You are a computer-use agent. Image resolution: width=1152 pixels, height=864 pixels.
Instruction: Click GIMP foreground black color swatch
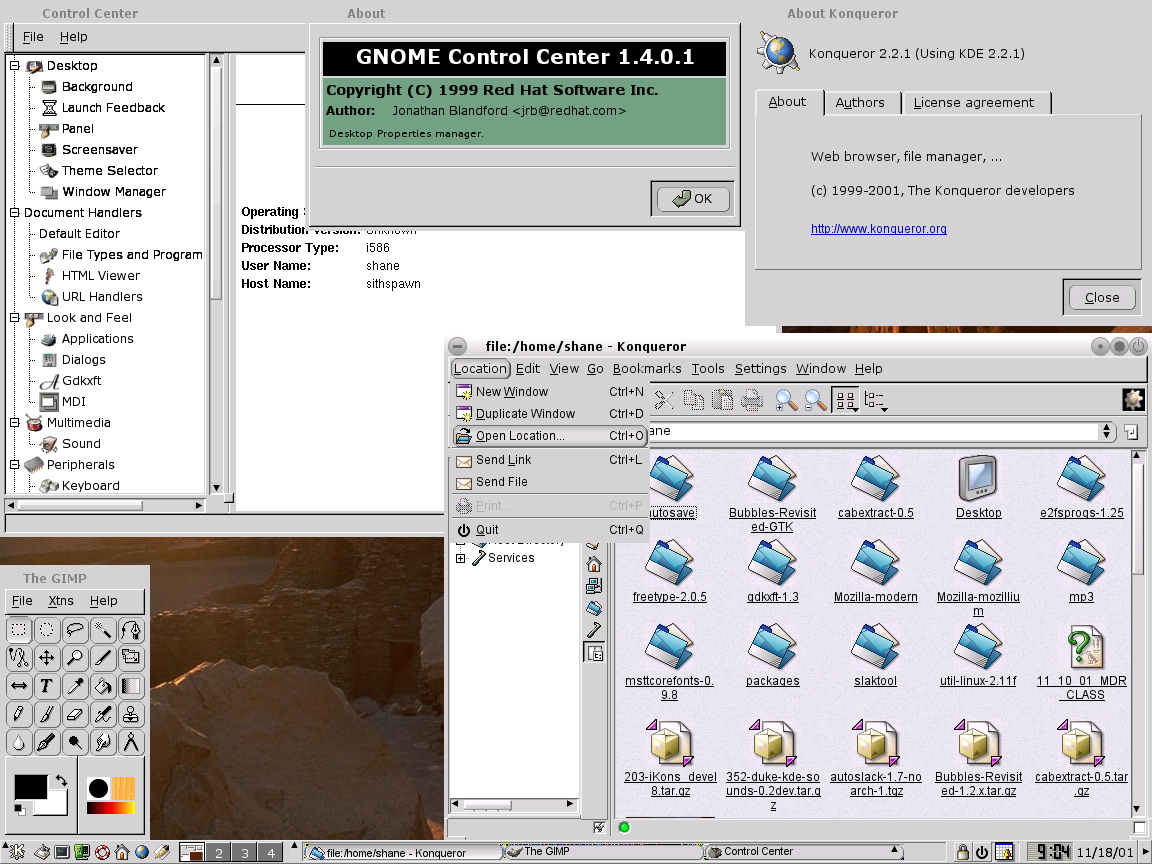[29, 785]
